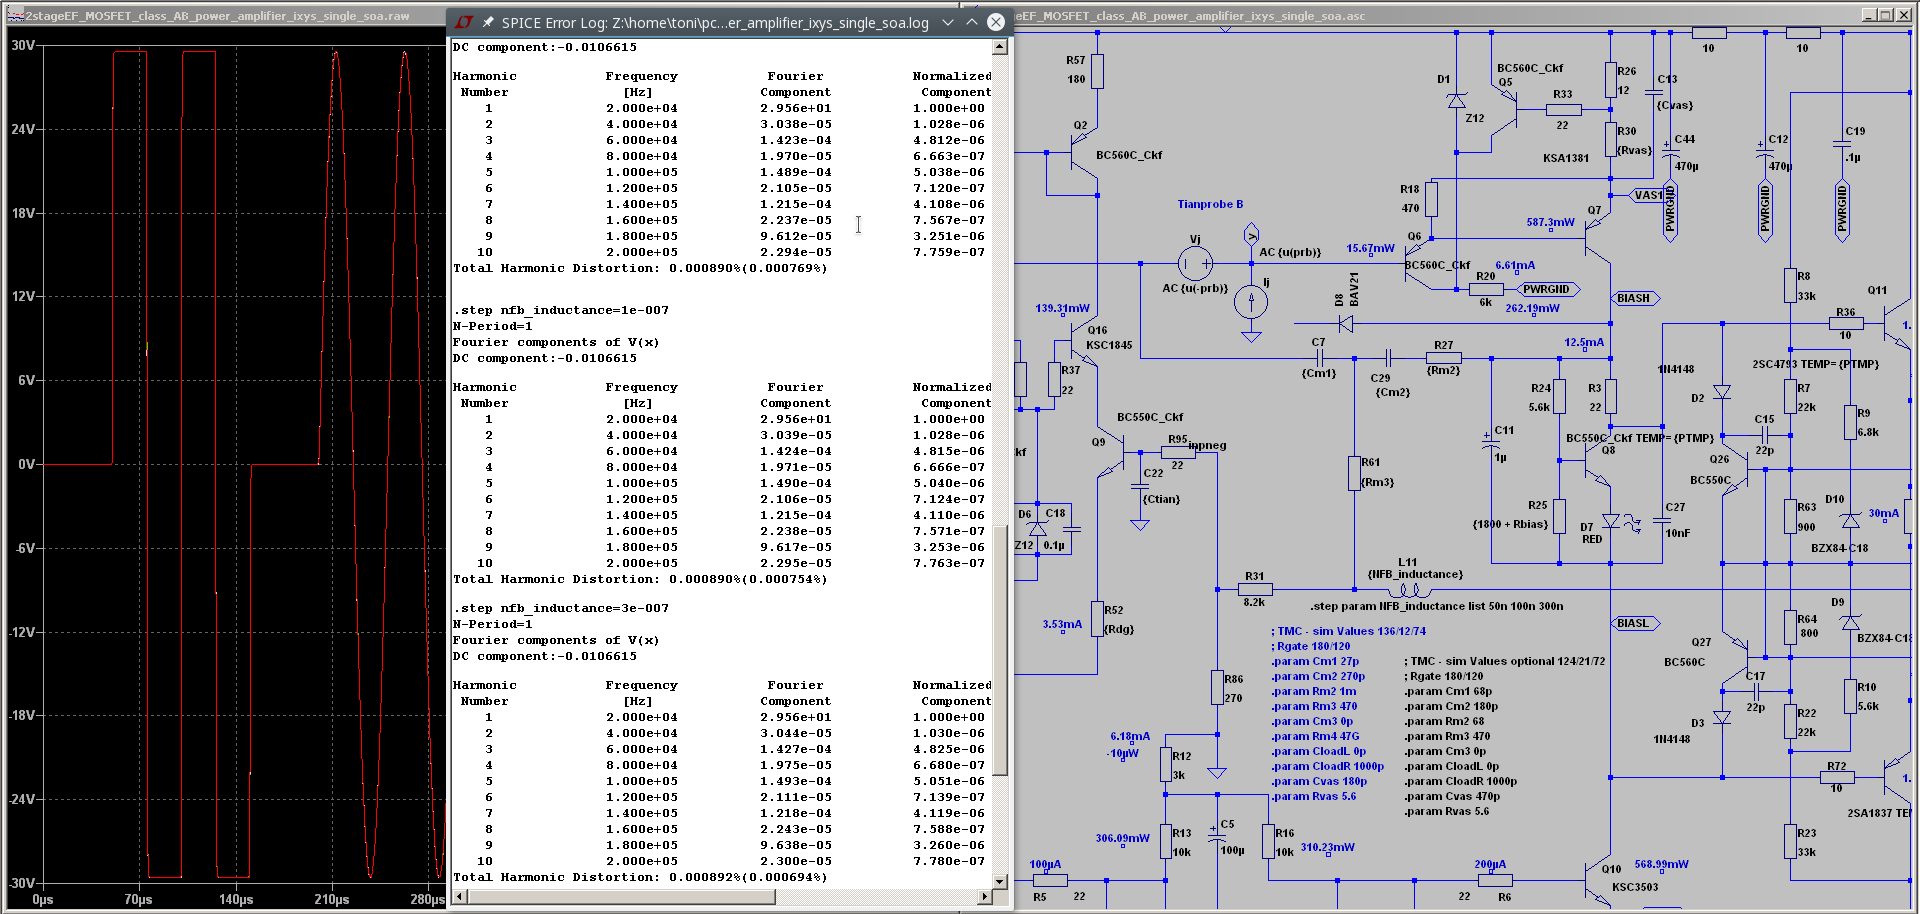Select the Ij current source symbol in schematic
The width and height of the screenshot is (1920, 914).
[1251, 301]
